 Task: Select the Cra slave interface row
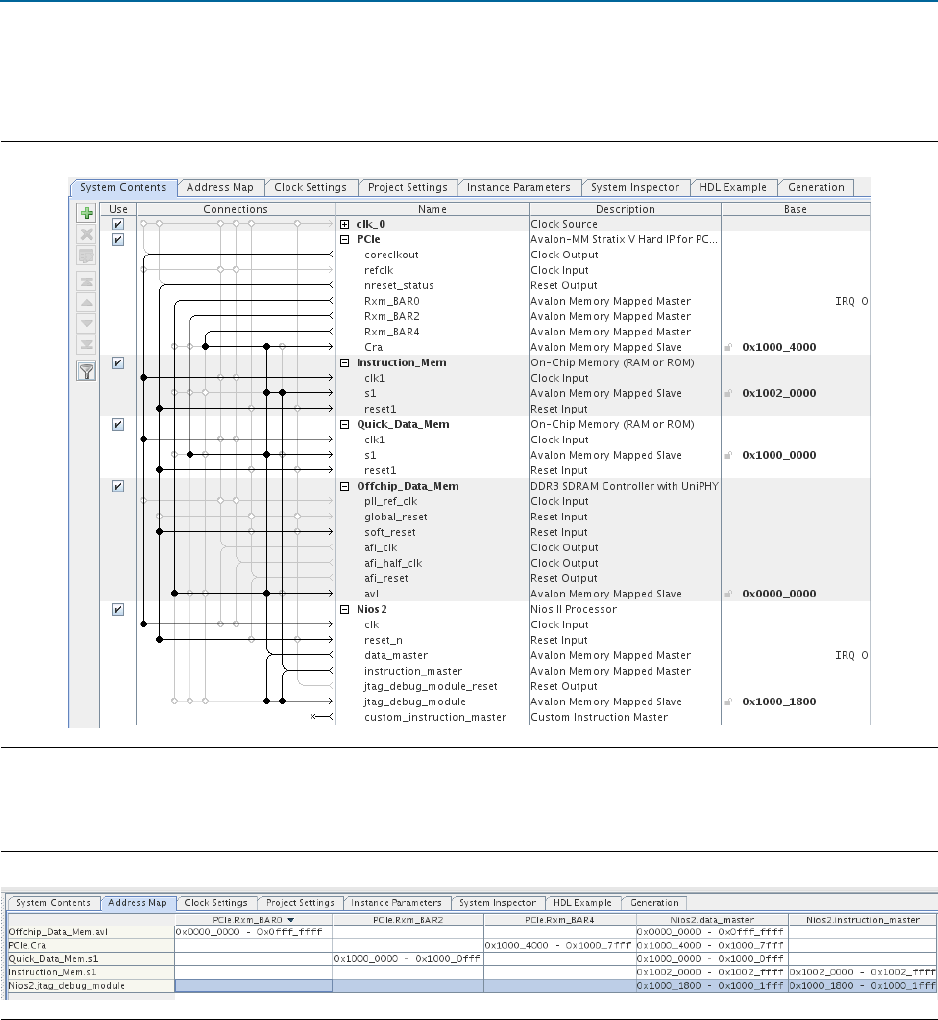coord(373,347)
